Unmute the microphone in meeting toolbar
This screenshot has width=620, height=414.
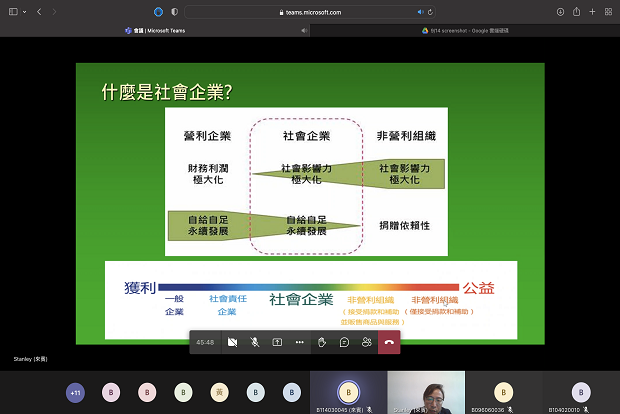click(254, 342)
